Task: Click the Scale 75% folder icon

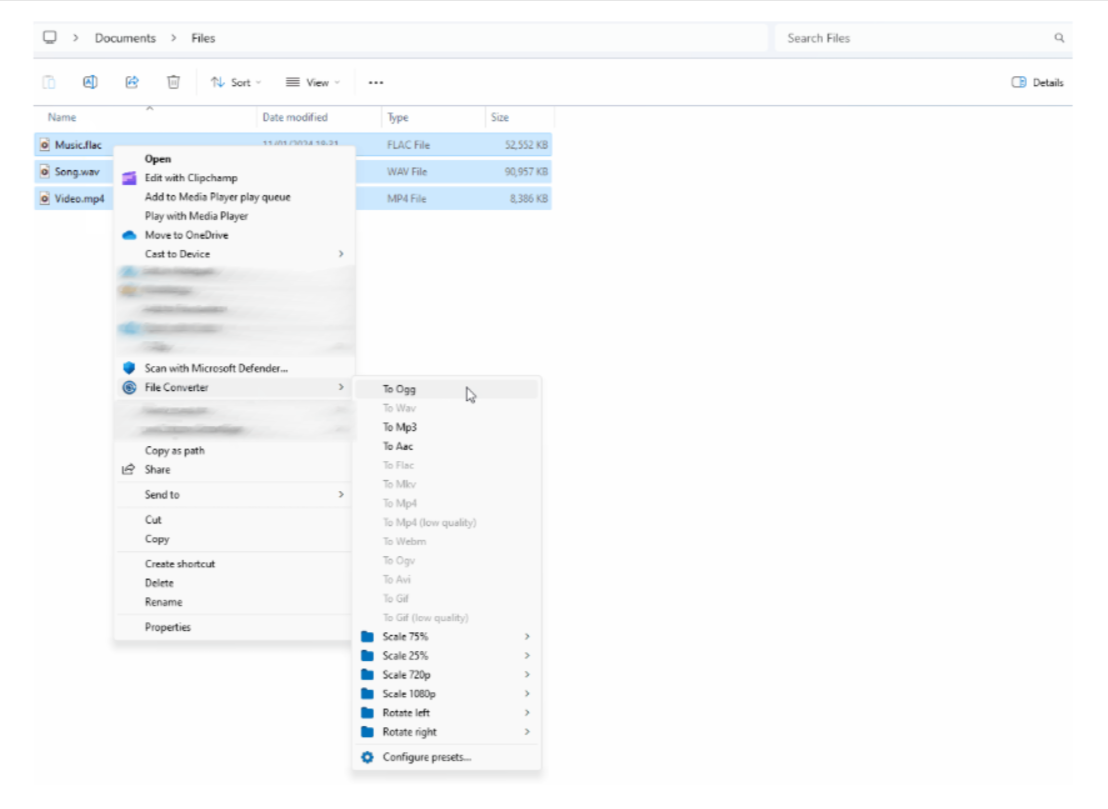Action: coord(367,637)
